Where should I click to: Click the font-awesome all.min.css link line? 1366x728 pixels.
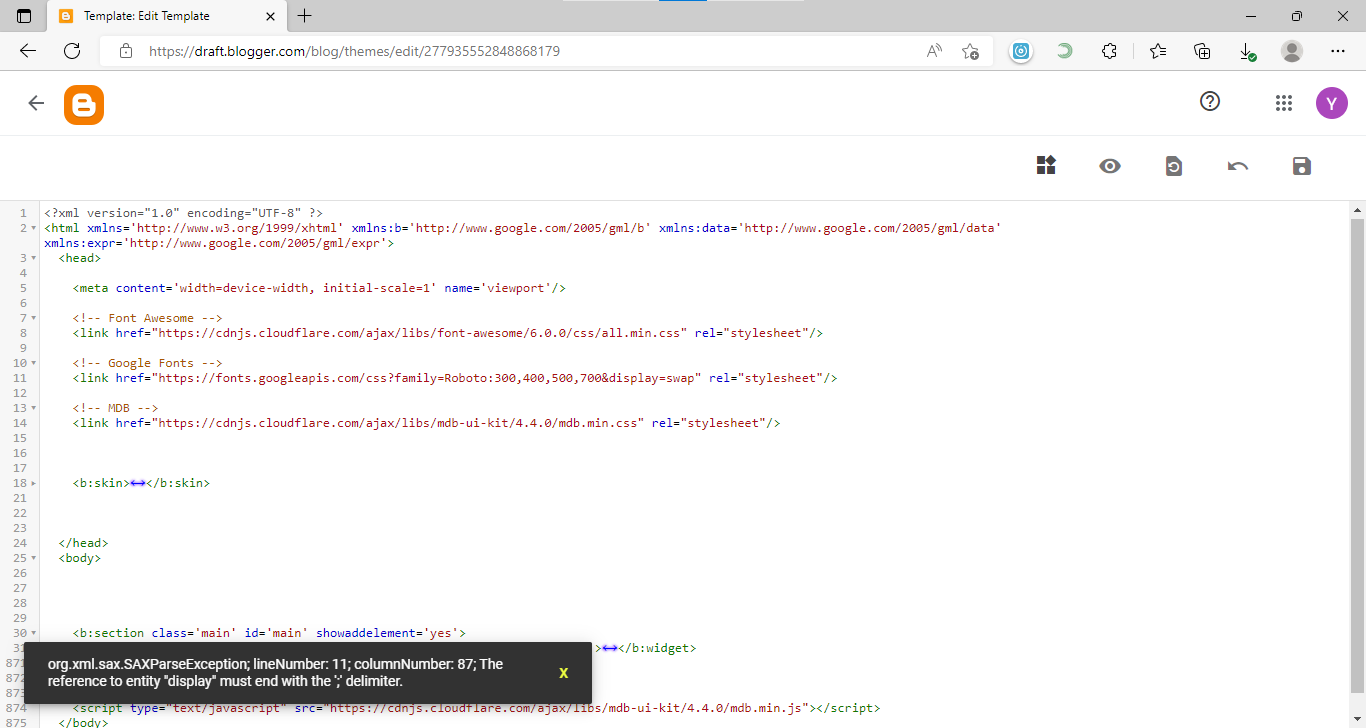click(448, 333)
